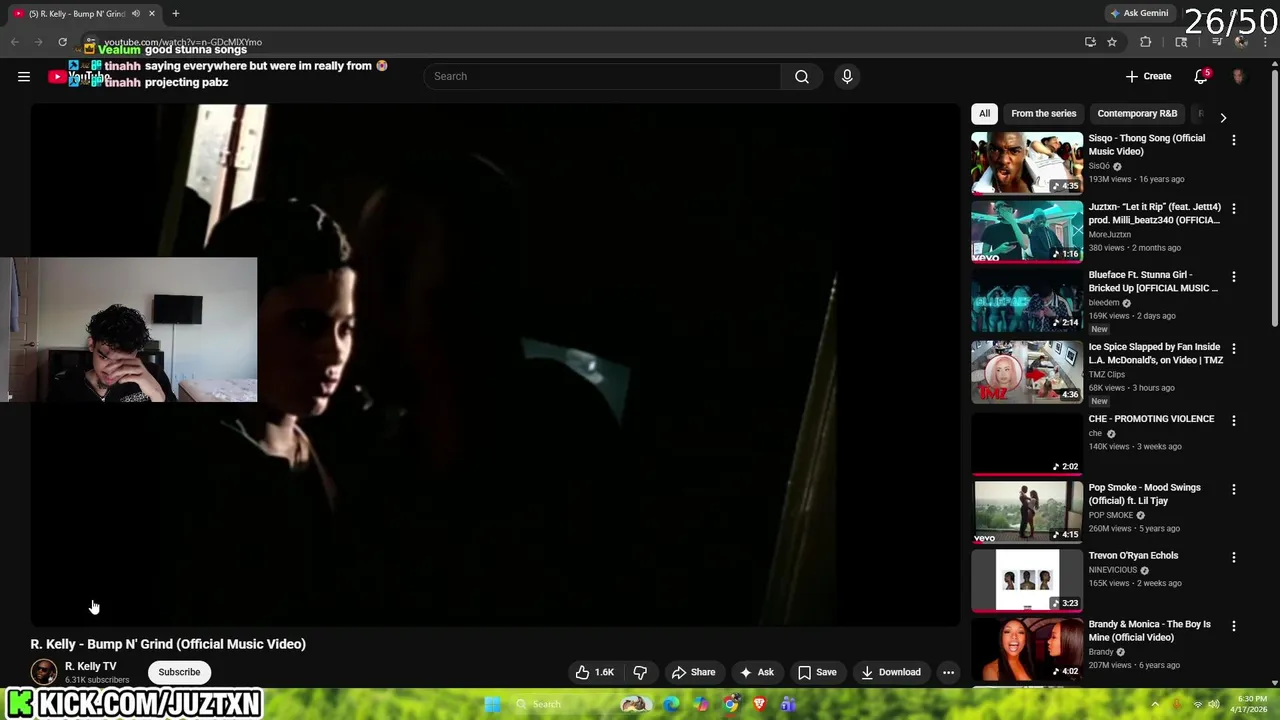
Task: Play the Brandy & Monica thumbnail
Action: (1027, 649)
